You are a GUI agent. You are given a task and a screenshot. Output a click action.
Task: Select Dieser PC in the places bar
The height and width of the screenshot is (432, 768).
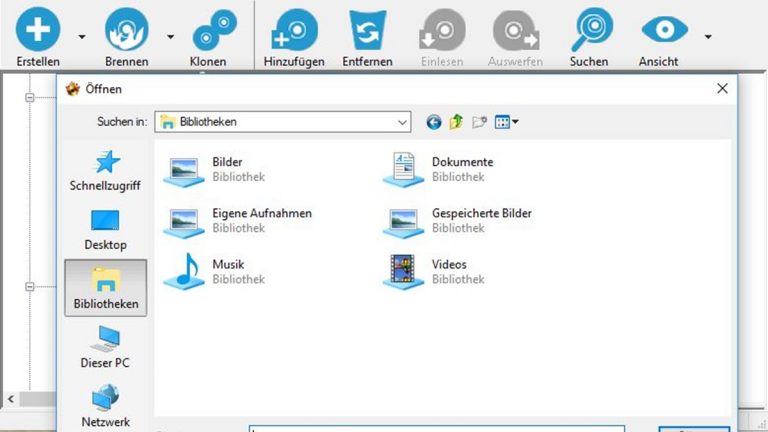click(x=105, y=347)
